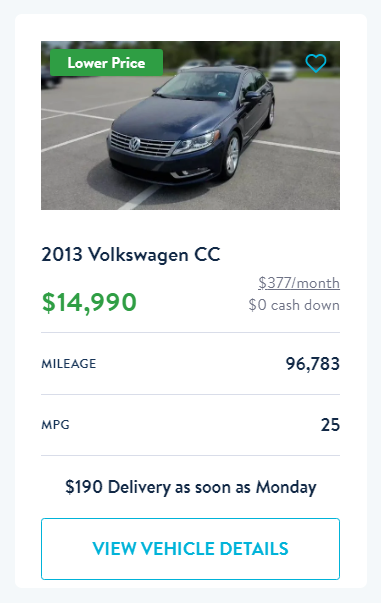Click the MPG label

pos(55,425)
